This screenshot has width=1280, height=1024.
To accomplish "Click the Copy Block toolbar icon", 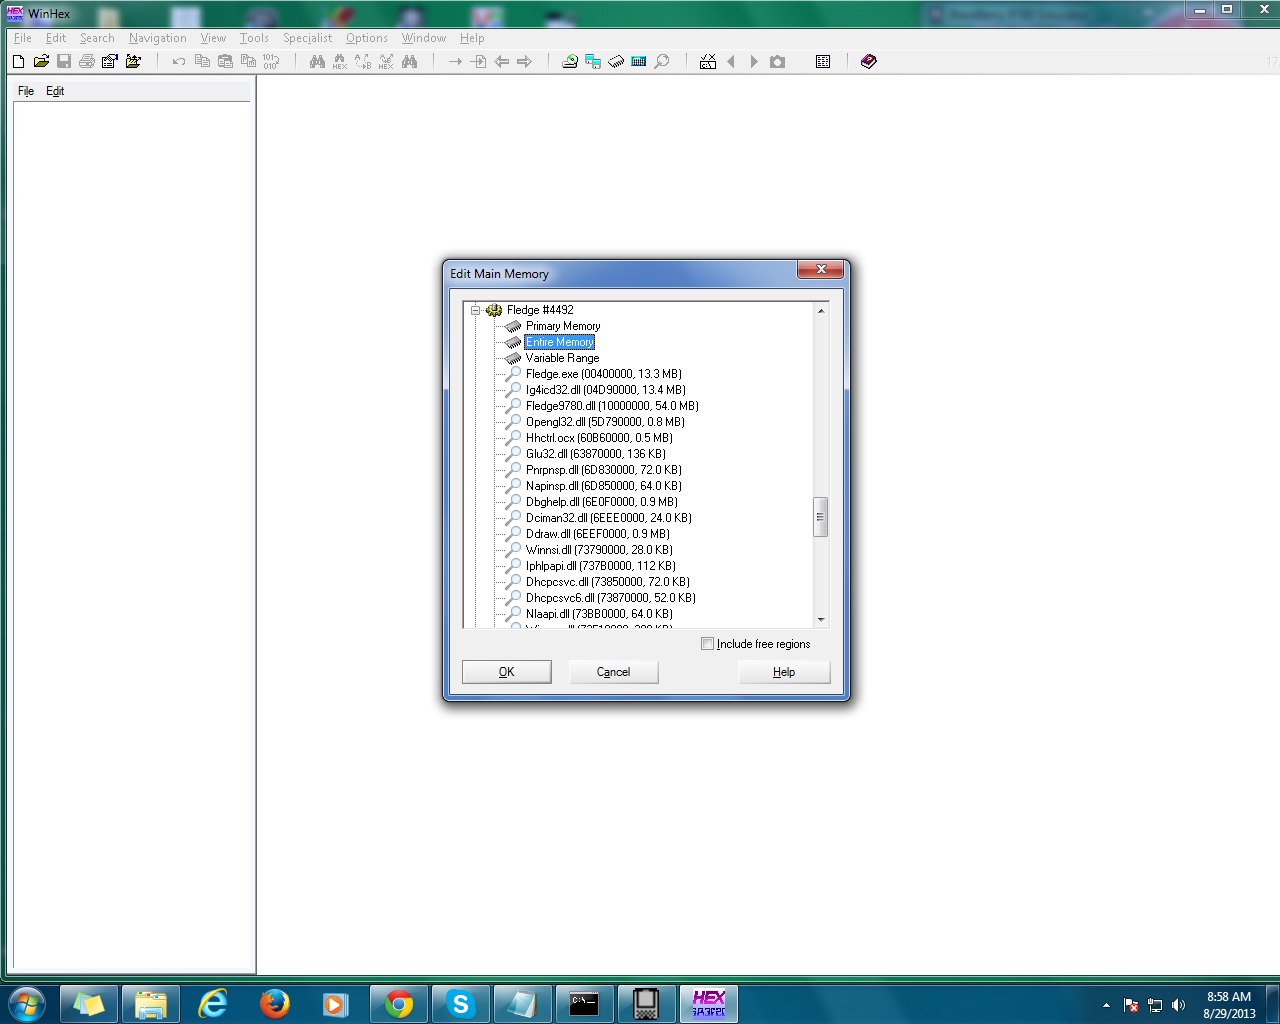I will coord(202,62).
